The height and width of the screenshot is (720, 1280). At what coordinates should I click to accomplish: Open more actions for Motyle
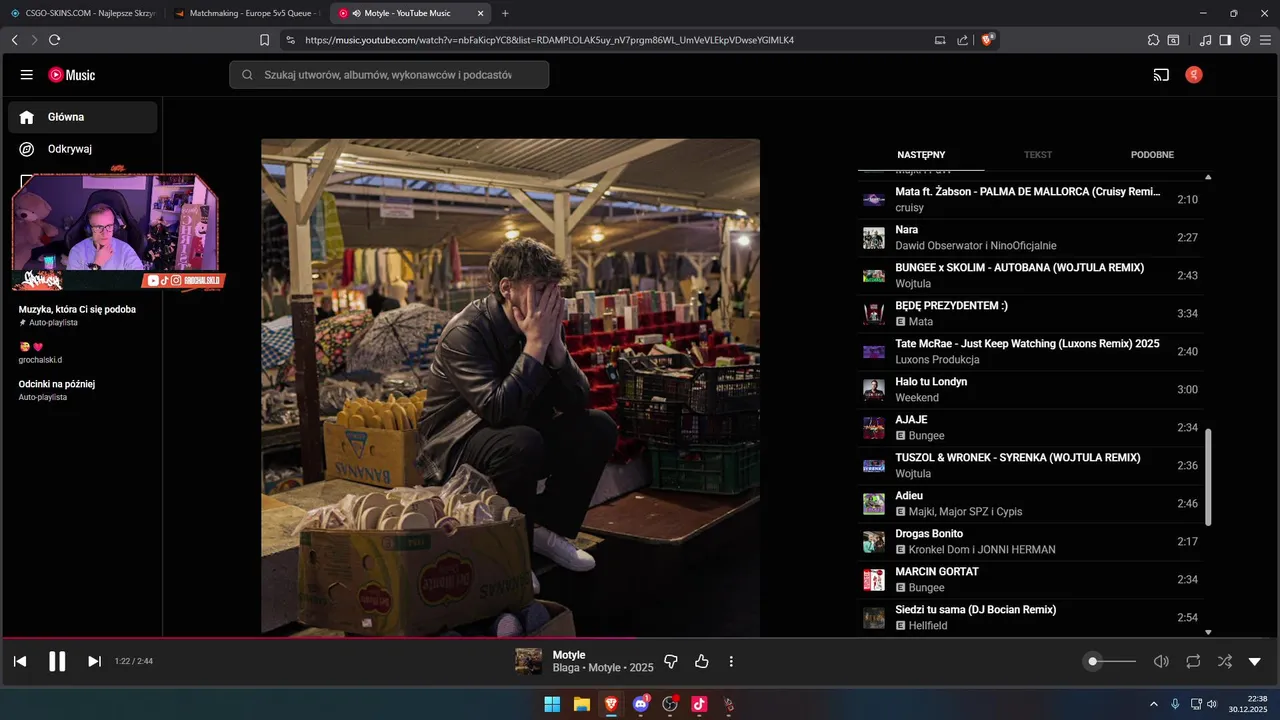coord(731,661)
